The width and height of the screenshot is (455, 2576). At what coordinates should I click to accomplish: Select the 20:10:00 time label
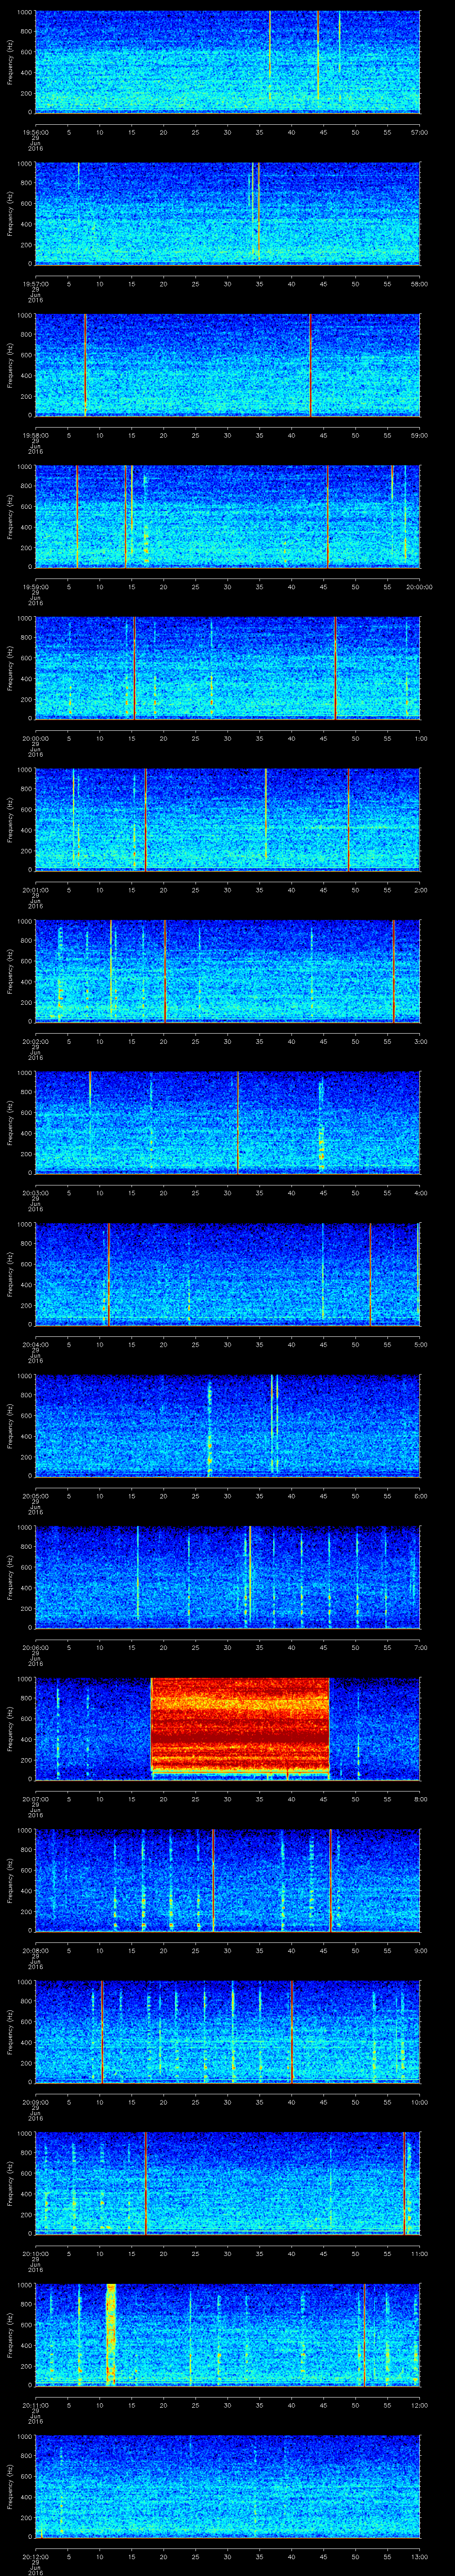(x=35, y=2254)
